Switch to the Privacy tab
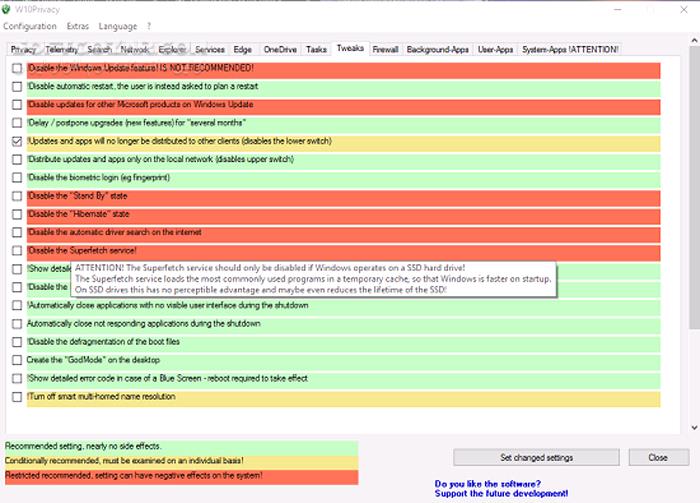 [23, 50]
